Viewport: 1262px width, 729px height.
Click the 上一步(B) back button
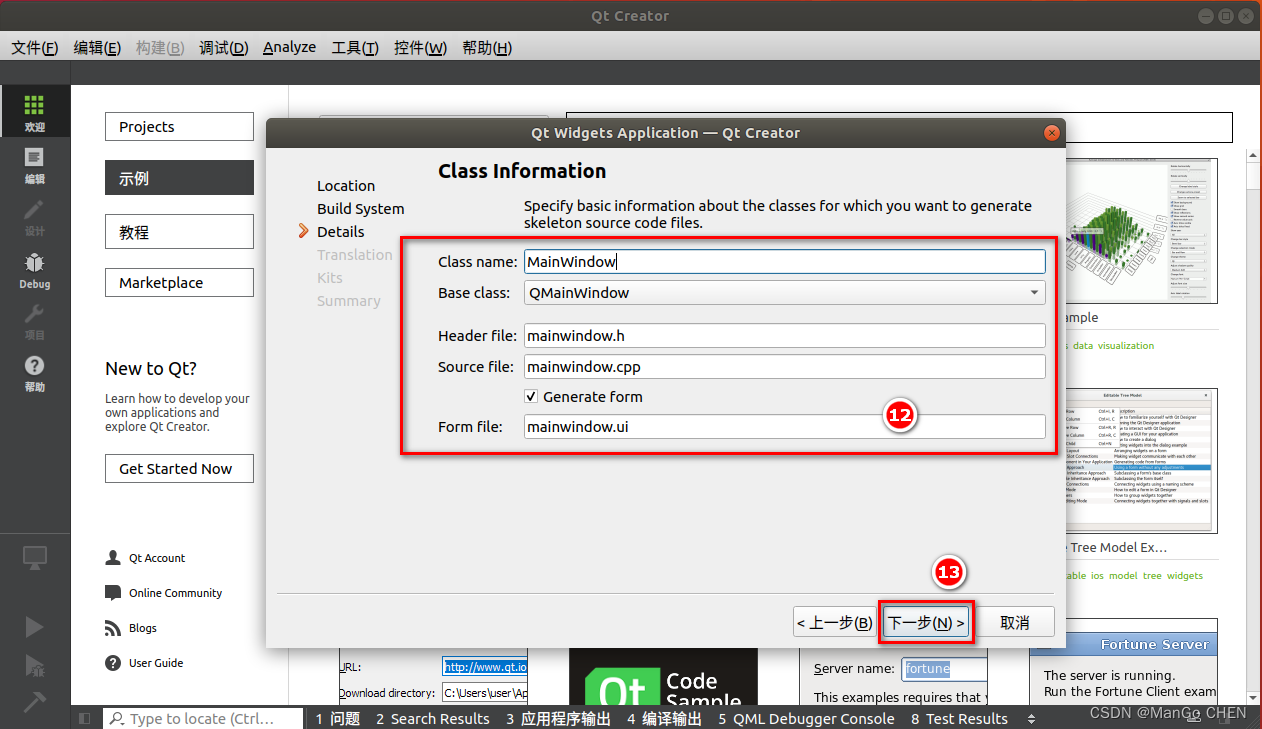(x=835, y=622)
